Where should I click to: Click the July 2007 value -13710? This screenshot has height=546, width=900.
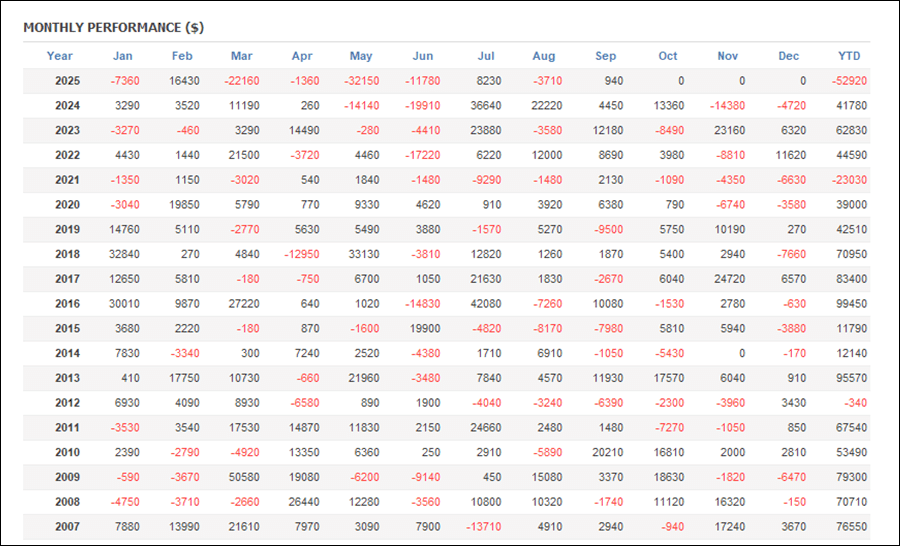click(484, 526)
